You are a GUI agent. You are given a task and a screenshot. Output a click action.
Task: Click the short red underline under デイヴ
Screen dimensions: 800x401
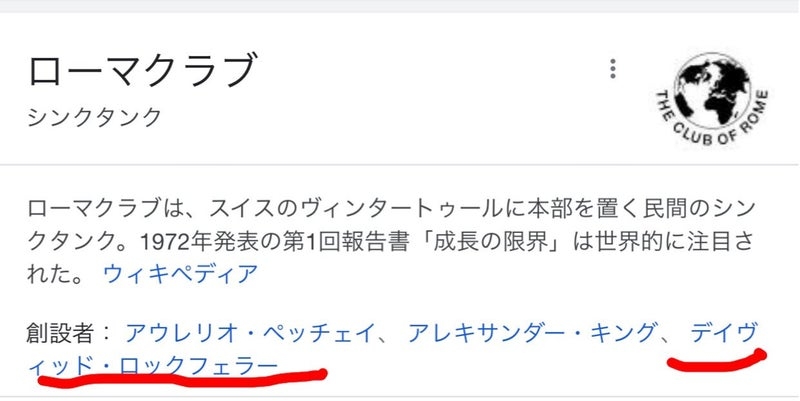click(717, 360)
